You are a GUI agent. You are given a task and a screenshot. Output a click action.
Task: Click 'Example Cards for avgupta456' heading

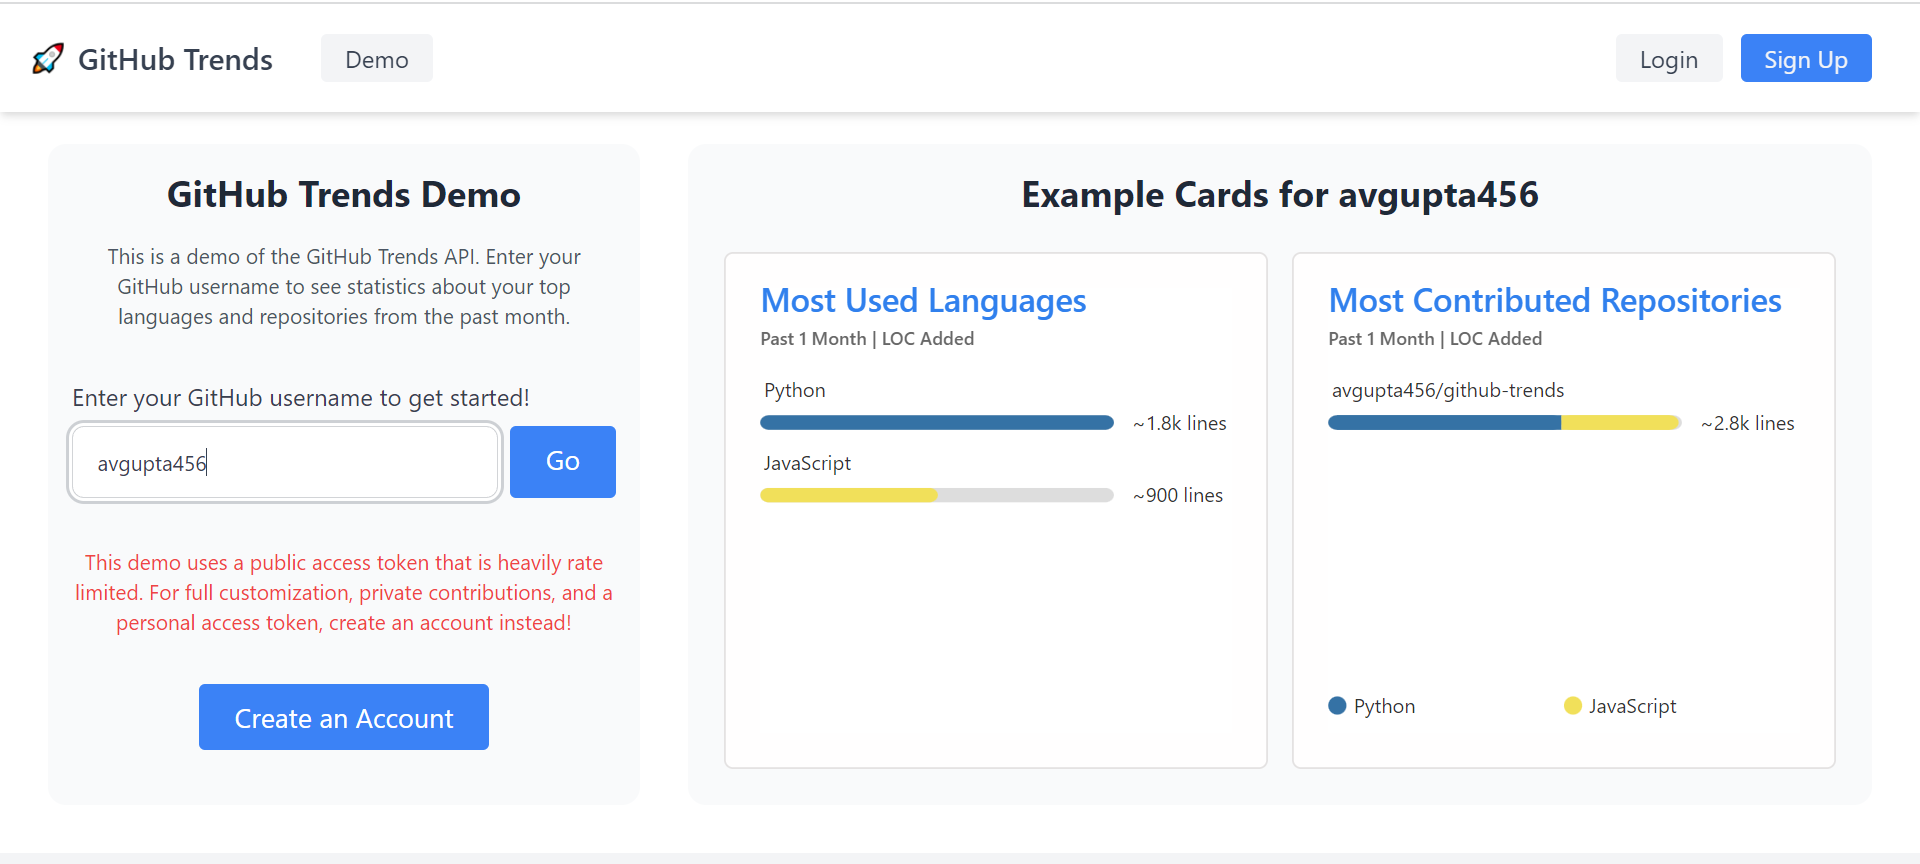pyautogui.click(x=1280, y=194)
